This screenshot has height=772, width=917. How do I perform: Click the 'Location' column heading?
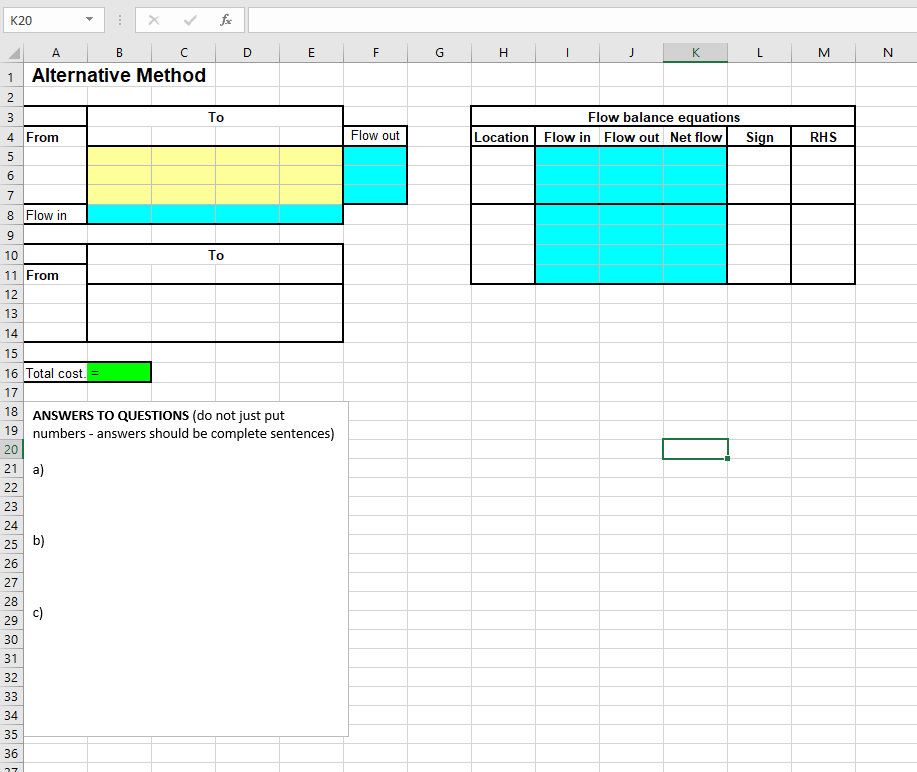[501, 137]
